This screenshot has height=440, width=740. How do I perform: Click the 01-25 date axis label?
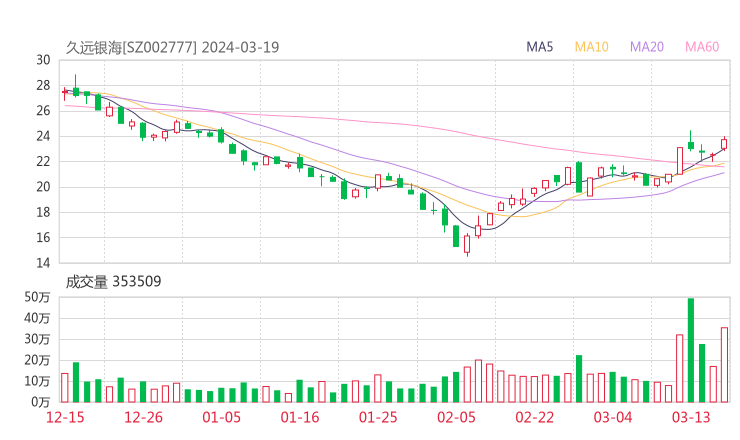pos(378,417)
